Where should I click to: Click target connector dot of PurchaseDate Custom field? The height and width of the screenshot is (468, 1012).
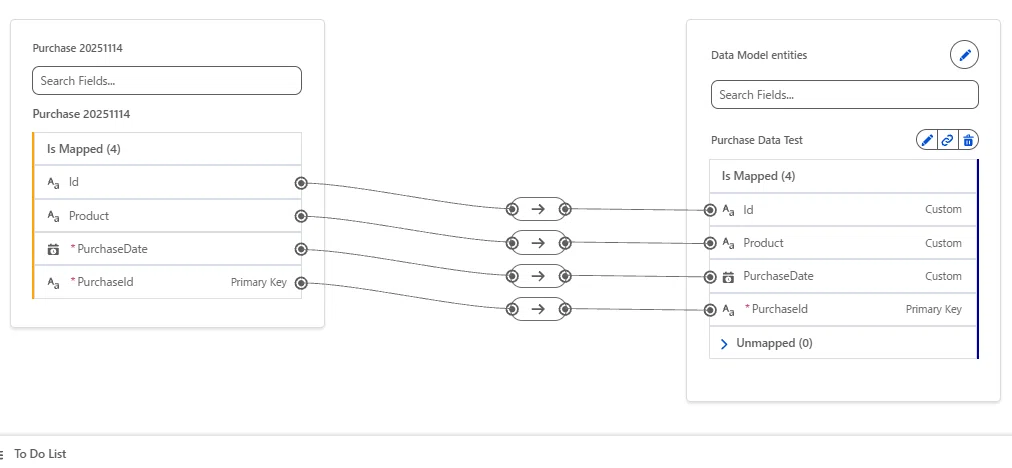click(x=710, y=277)
